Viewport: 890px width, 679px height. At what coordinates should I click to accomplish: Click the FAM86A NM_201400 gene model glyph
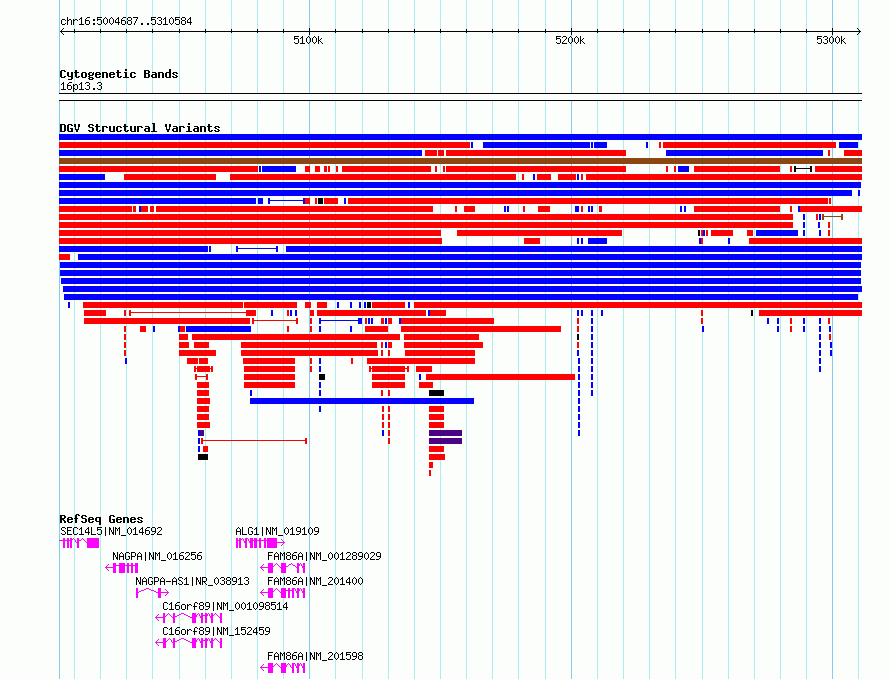pyautogui.click(x=283, y=593)
